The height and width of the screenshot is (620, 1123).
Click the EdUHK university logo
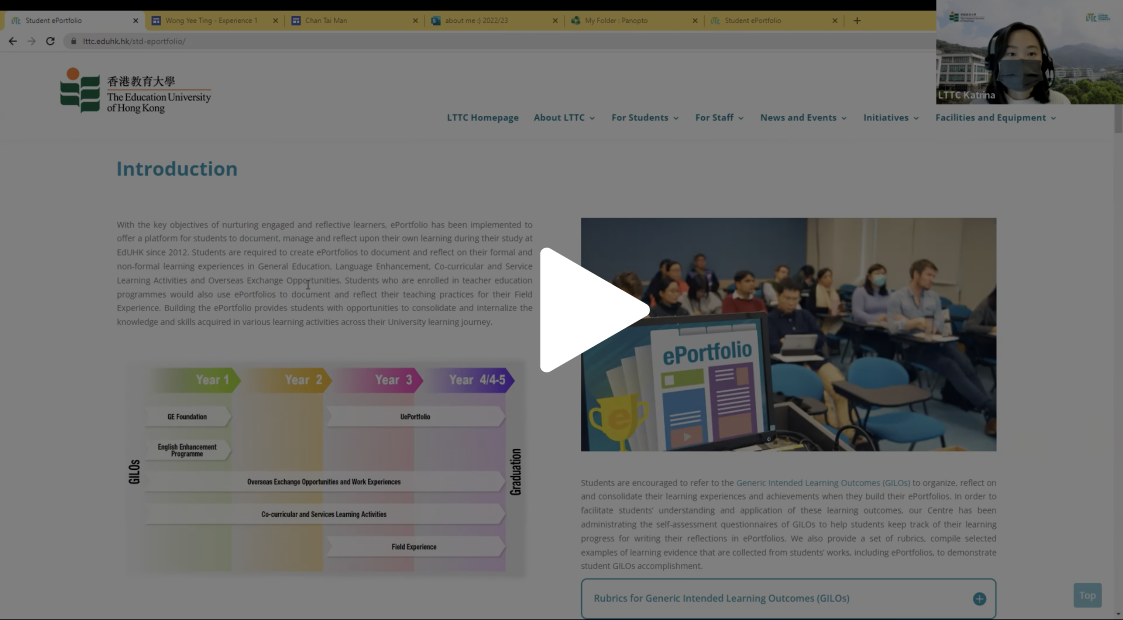point(135,91)
